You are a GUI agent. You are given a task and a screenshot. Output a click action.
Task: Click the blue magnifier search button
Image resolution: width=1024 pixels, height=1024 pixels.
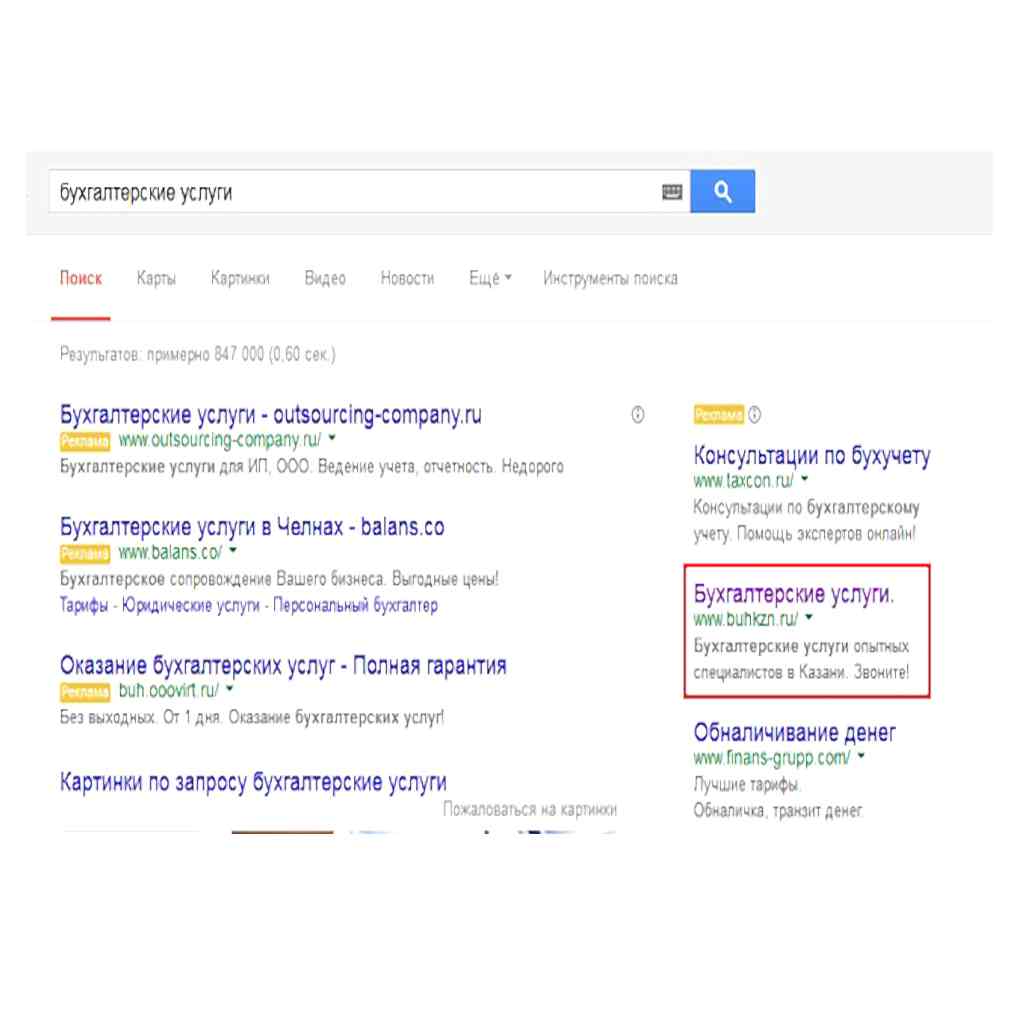[x=722, y=192]
